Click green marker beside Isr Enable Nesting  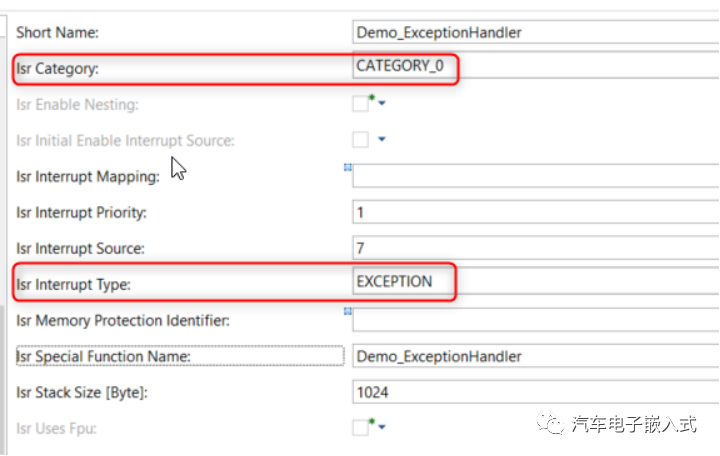372,97
